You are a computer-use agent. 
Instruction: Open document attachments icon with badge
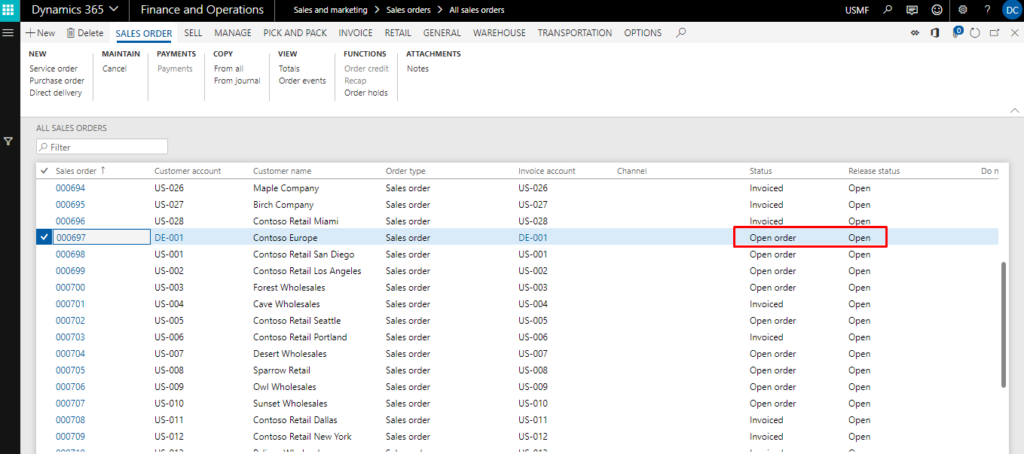[957, 33]
